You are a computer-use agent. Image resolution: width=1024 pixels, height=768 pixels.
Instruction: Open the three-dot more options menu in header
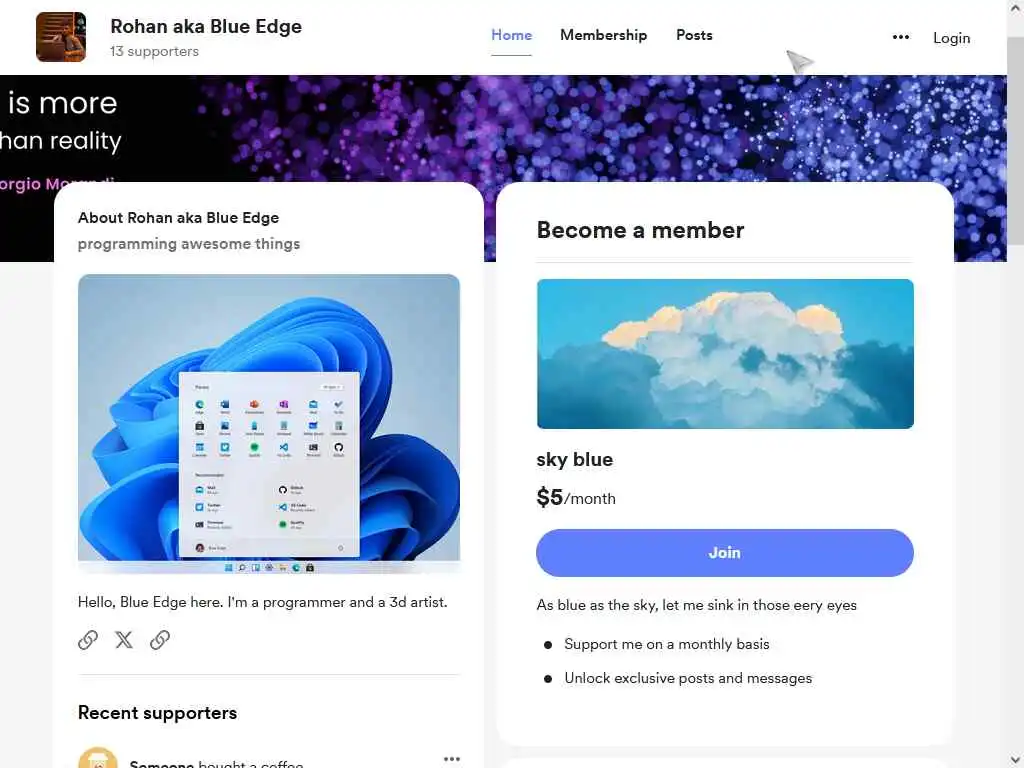pyautogui.click(x=901, y=37)
